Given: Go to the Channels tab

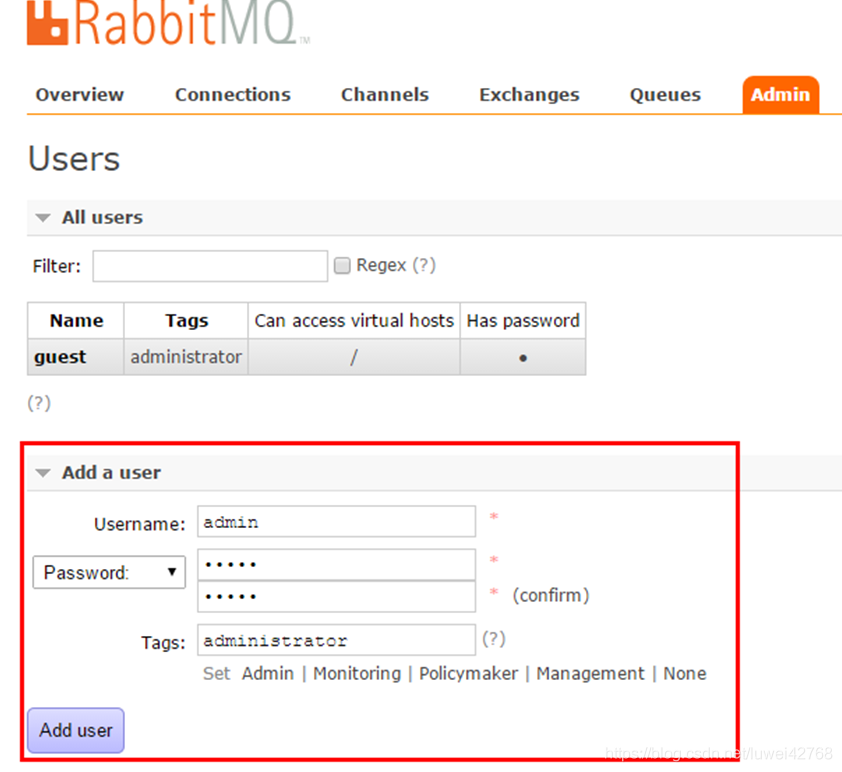Looking at the screenshot, I should pyautogui.click(x=384, y=95).
